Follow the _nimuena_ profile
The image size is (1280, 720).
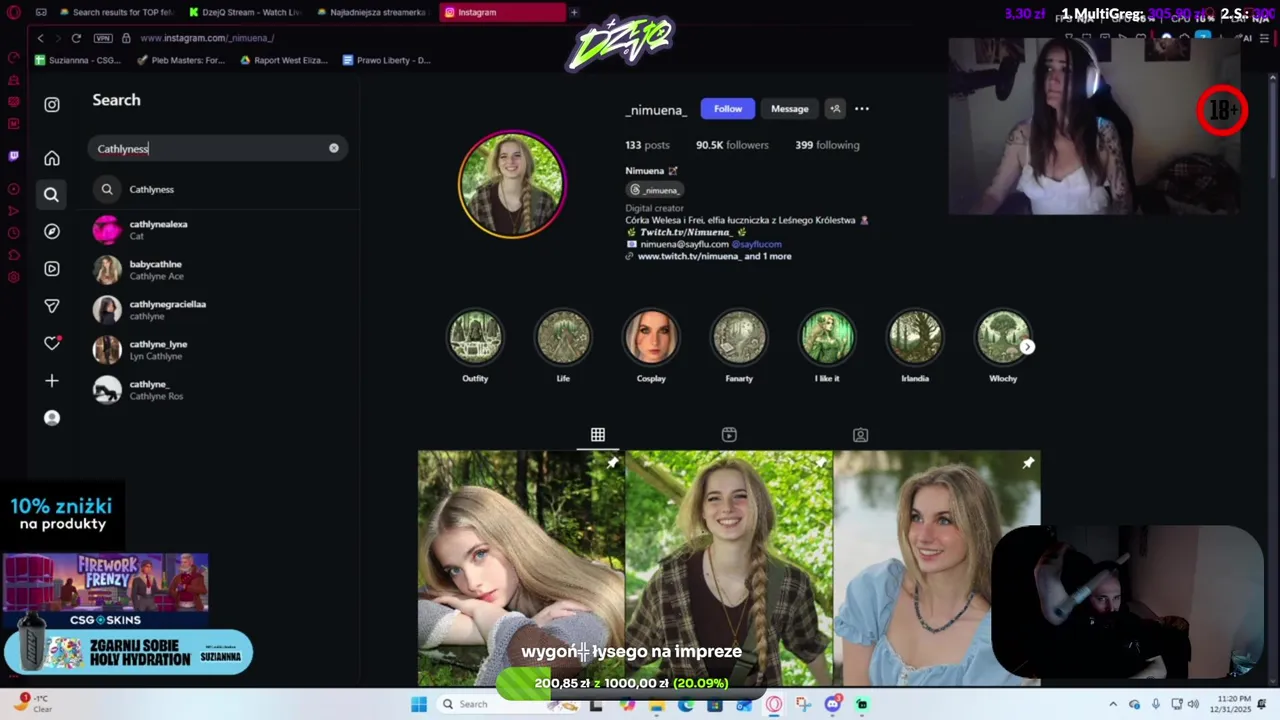[727, 109]
